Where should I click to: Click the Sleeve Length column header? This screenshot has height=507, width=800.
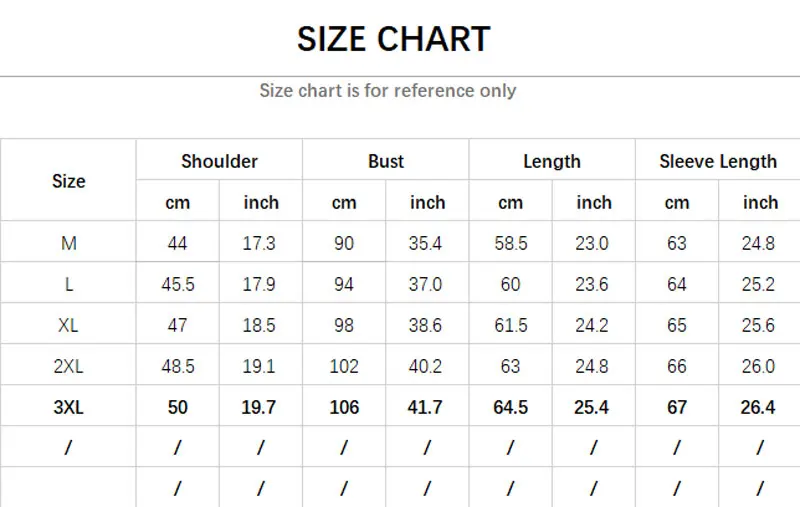(718, 162)
